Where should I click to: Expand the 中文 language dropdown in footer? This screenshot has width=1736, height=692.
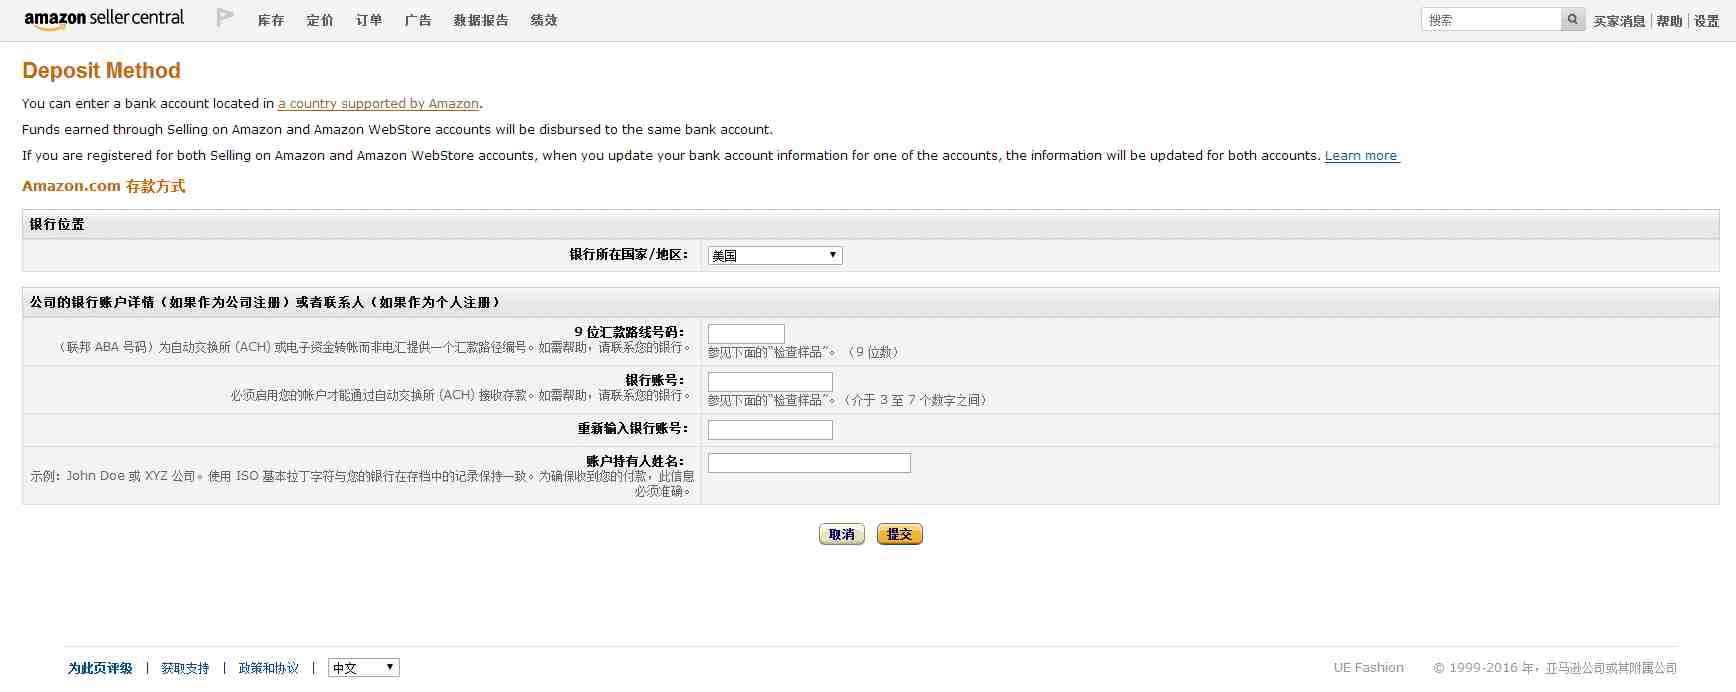coord(364,668)
